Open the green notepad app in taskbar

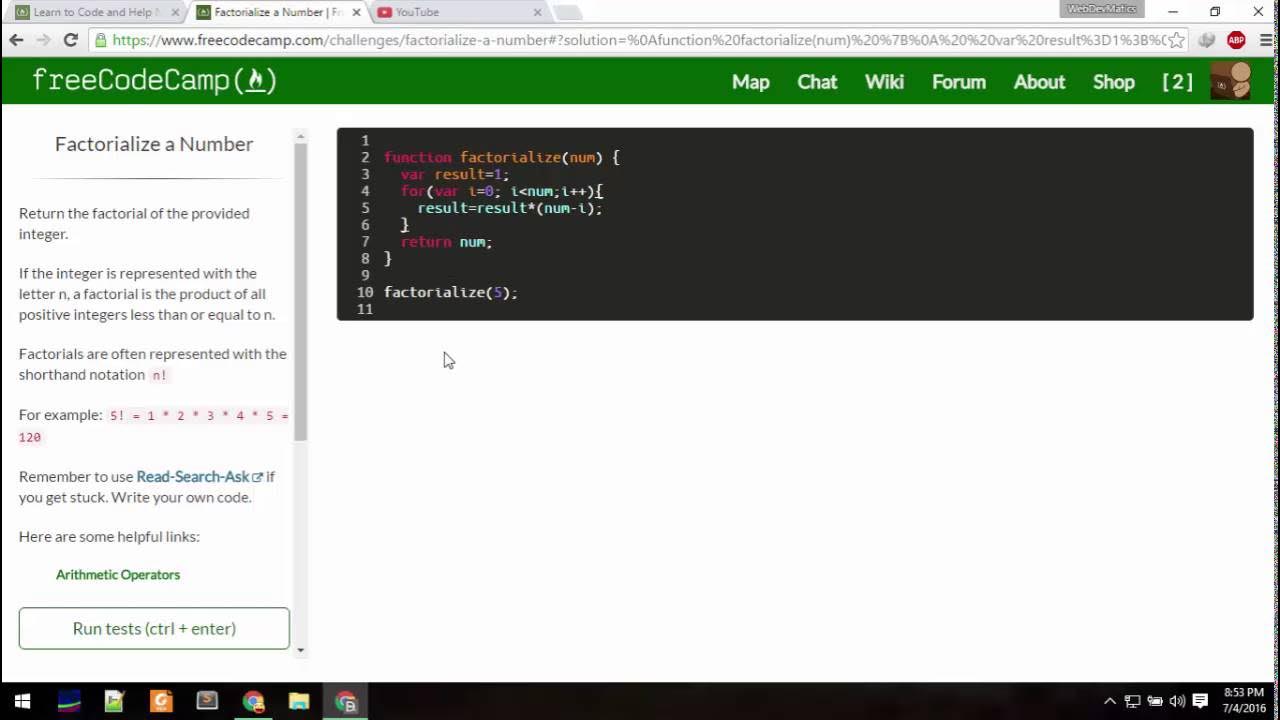pos(114,701)
